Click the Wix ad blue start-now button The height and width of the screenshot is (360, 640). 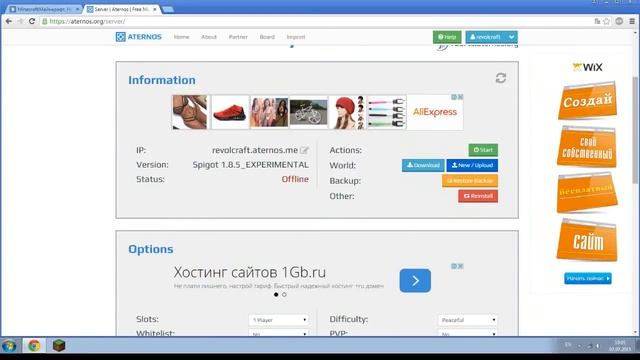(588, 278)
